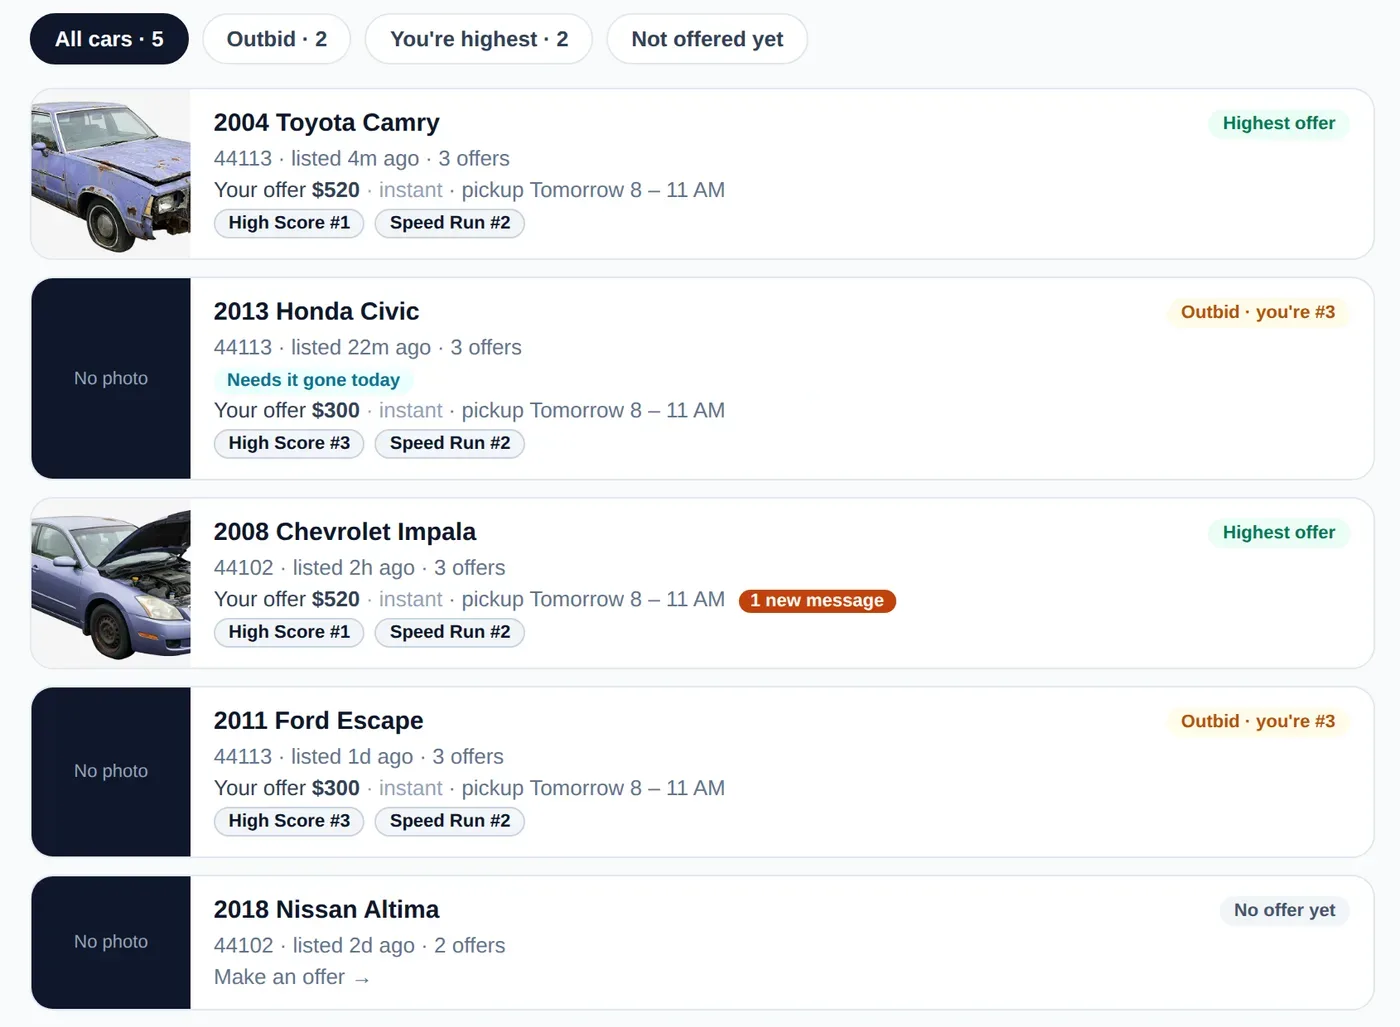Click '44113 · listed 1d ago · 3 offers'

[359, 756]
